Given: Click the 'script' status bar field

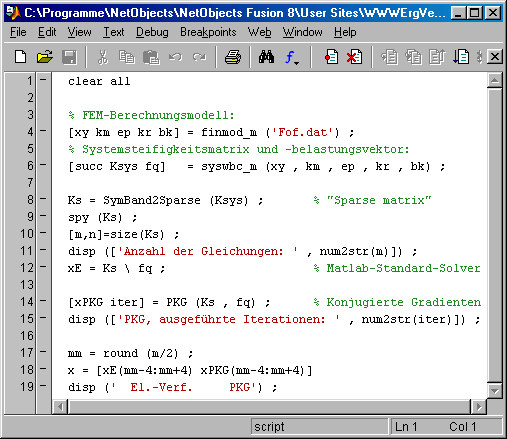Looking at the screenshot, I should tap(319, 427).
